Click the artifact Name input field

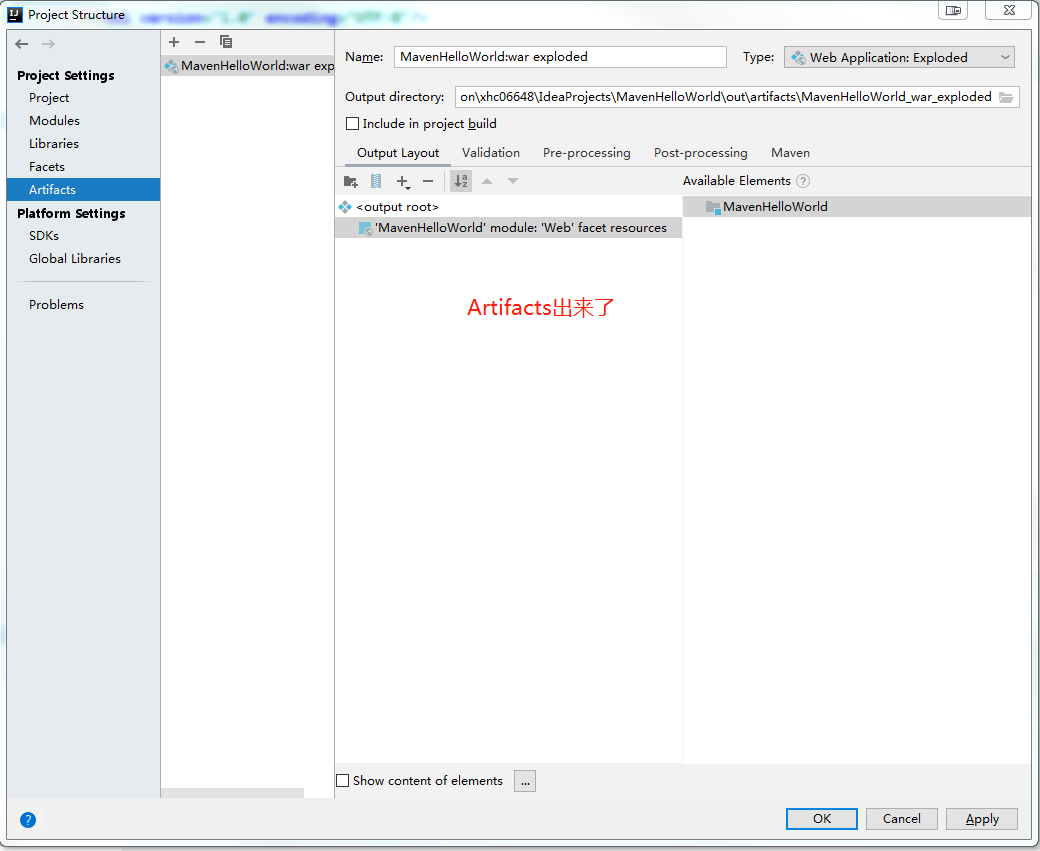point(560,57)
